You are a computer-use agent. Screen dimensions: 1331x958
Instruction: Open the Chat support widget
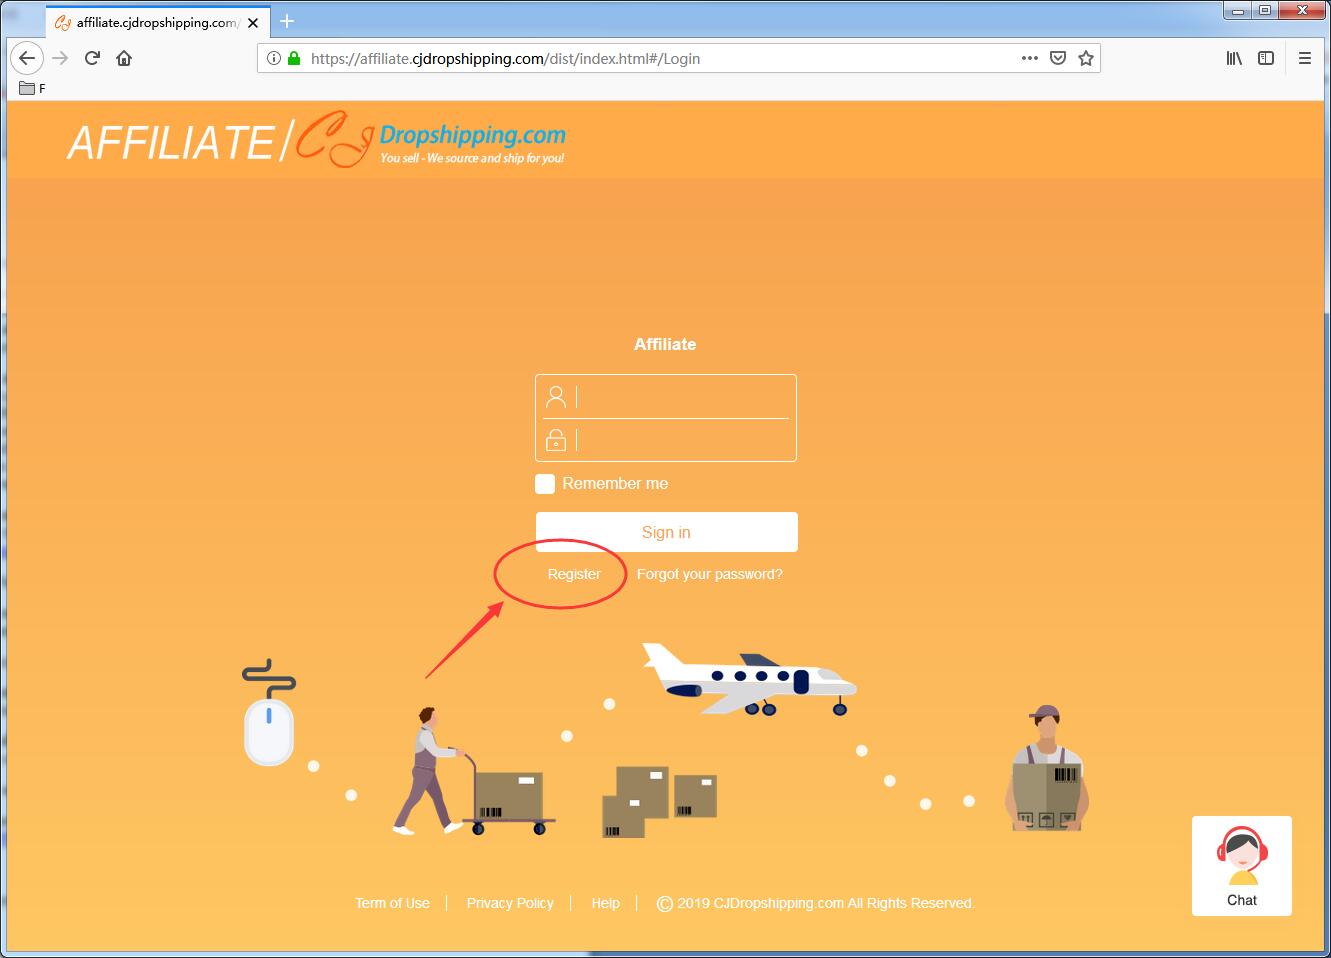(x=1241, y=866)
